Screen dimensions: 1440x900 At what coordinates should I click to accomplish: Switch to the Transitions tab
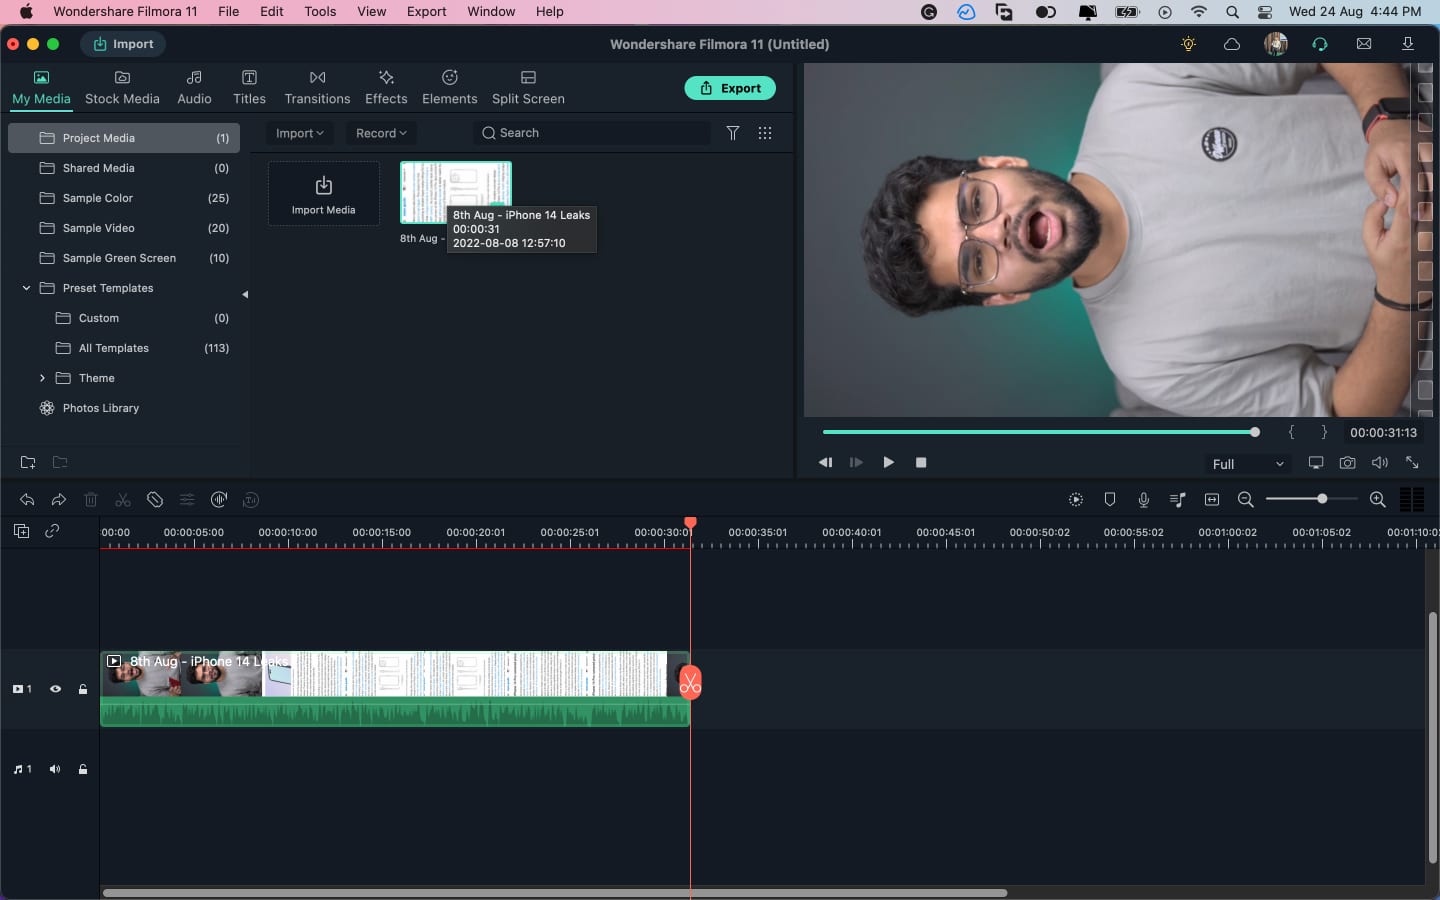click(317, 88)
